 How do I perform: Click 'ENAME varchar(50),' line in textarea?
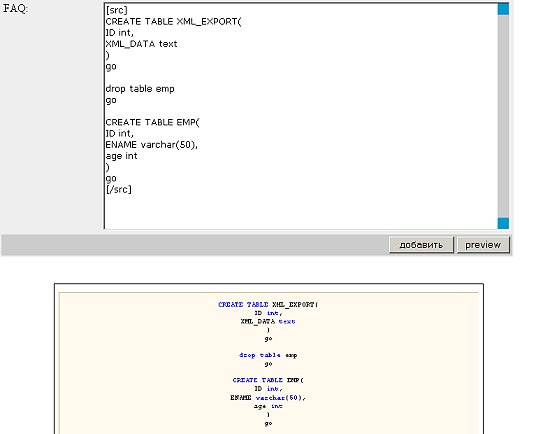tap(152, 145)
